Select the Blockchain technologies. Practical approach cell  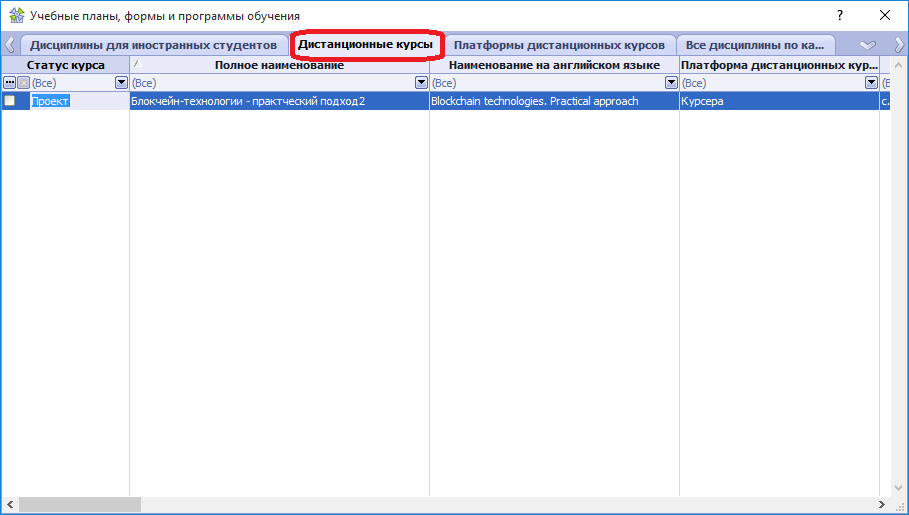tap(534, 101)
